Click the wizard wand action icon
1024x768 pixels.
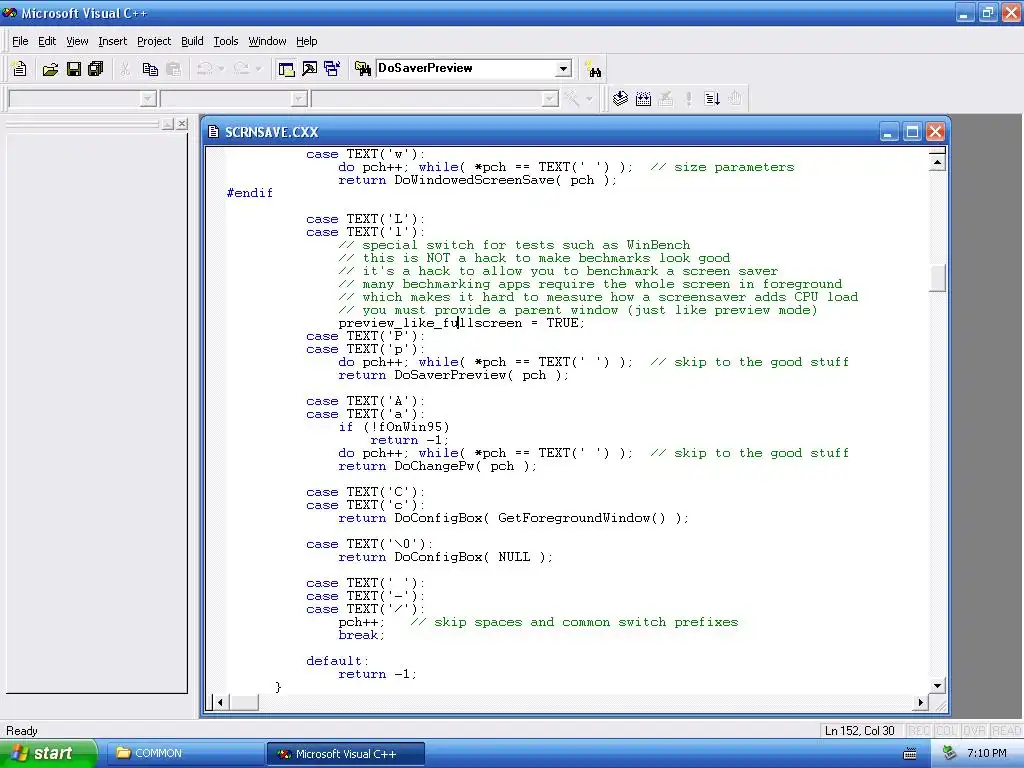tap(573, 99)
